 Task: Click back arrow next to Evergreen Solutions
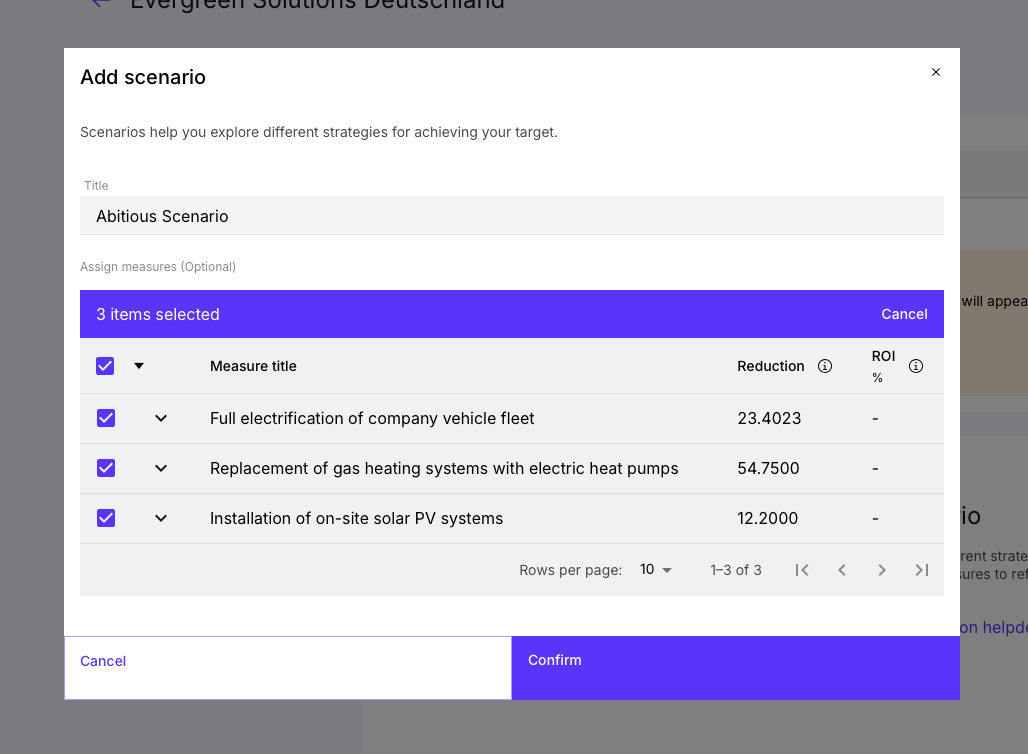[100, 3]
